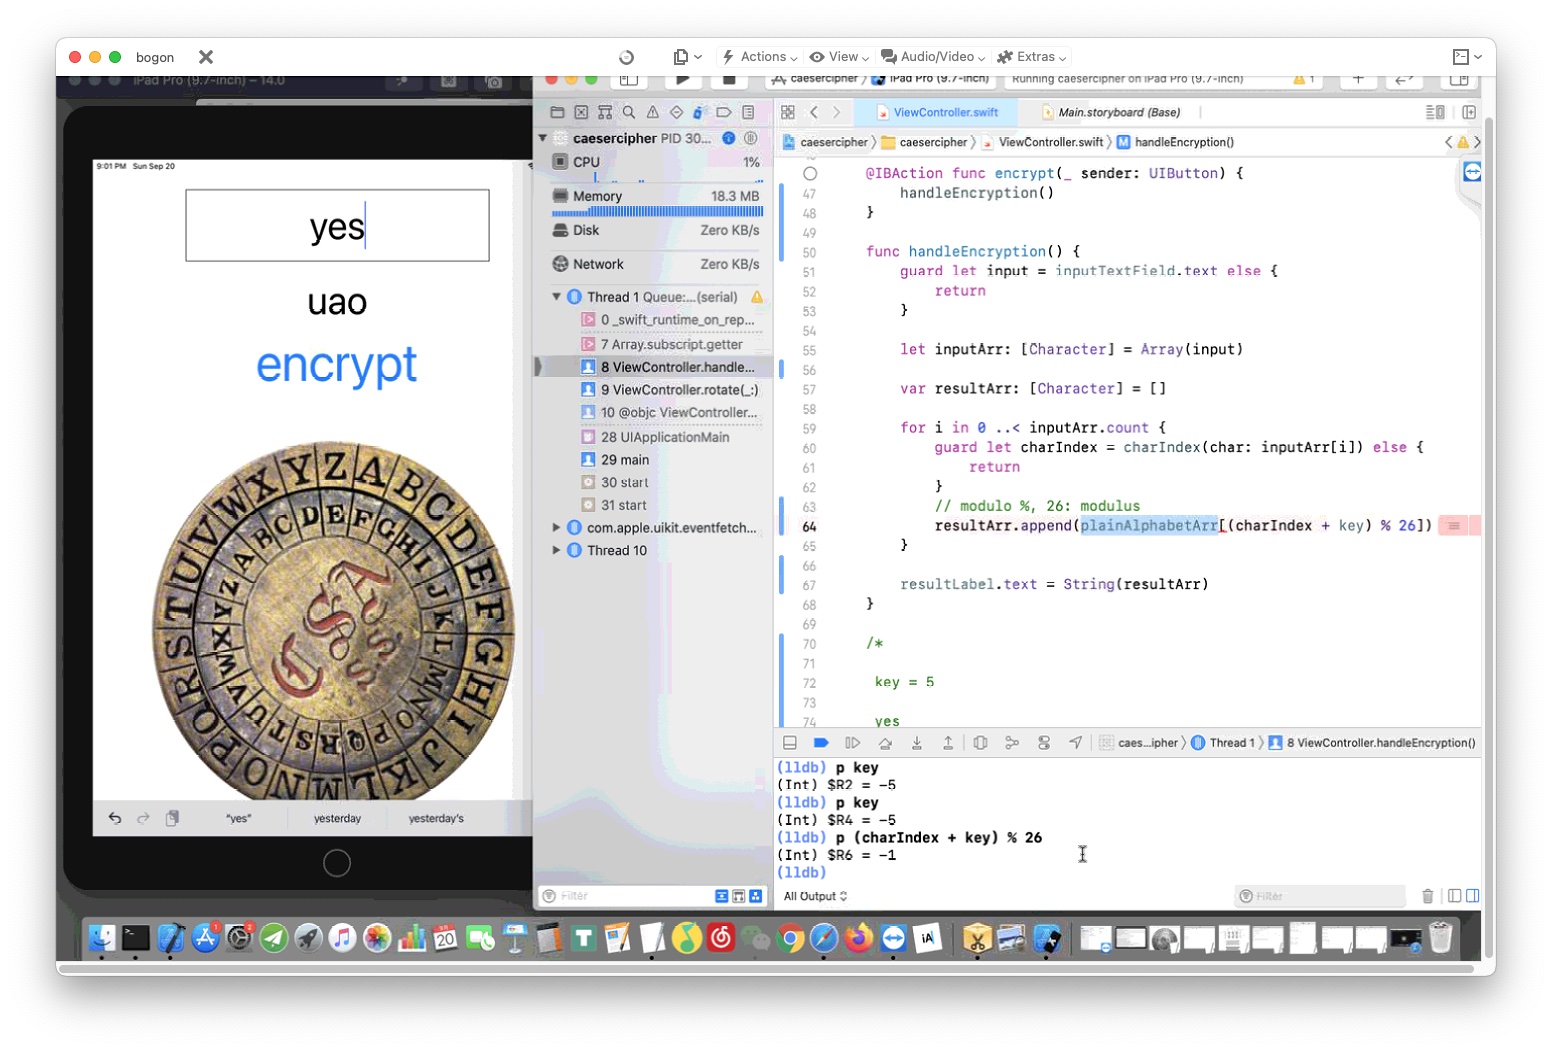Toggle the variables view pane button
The width and height of the screenshot is (1552, 1050).
(1455, 896)
